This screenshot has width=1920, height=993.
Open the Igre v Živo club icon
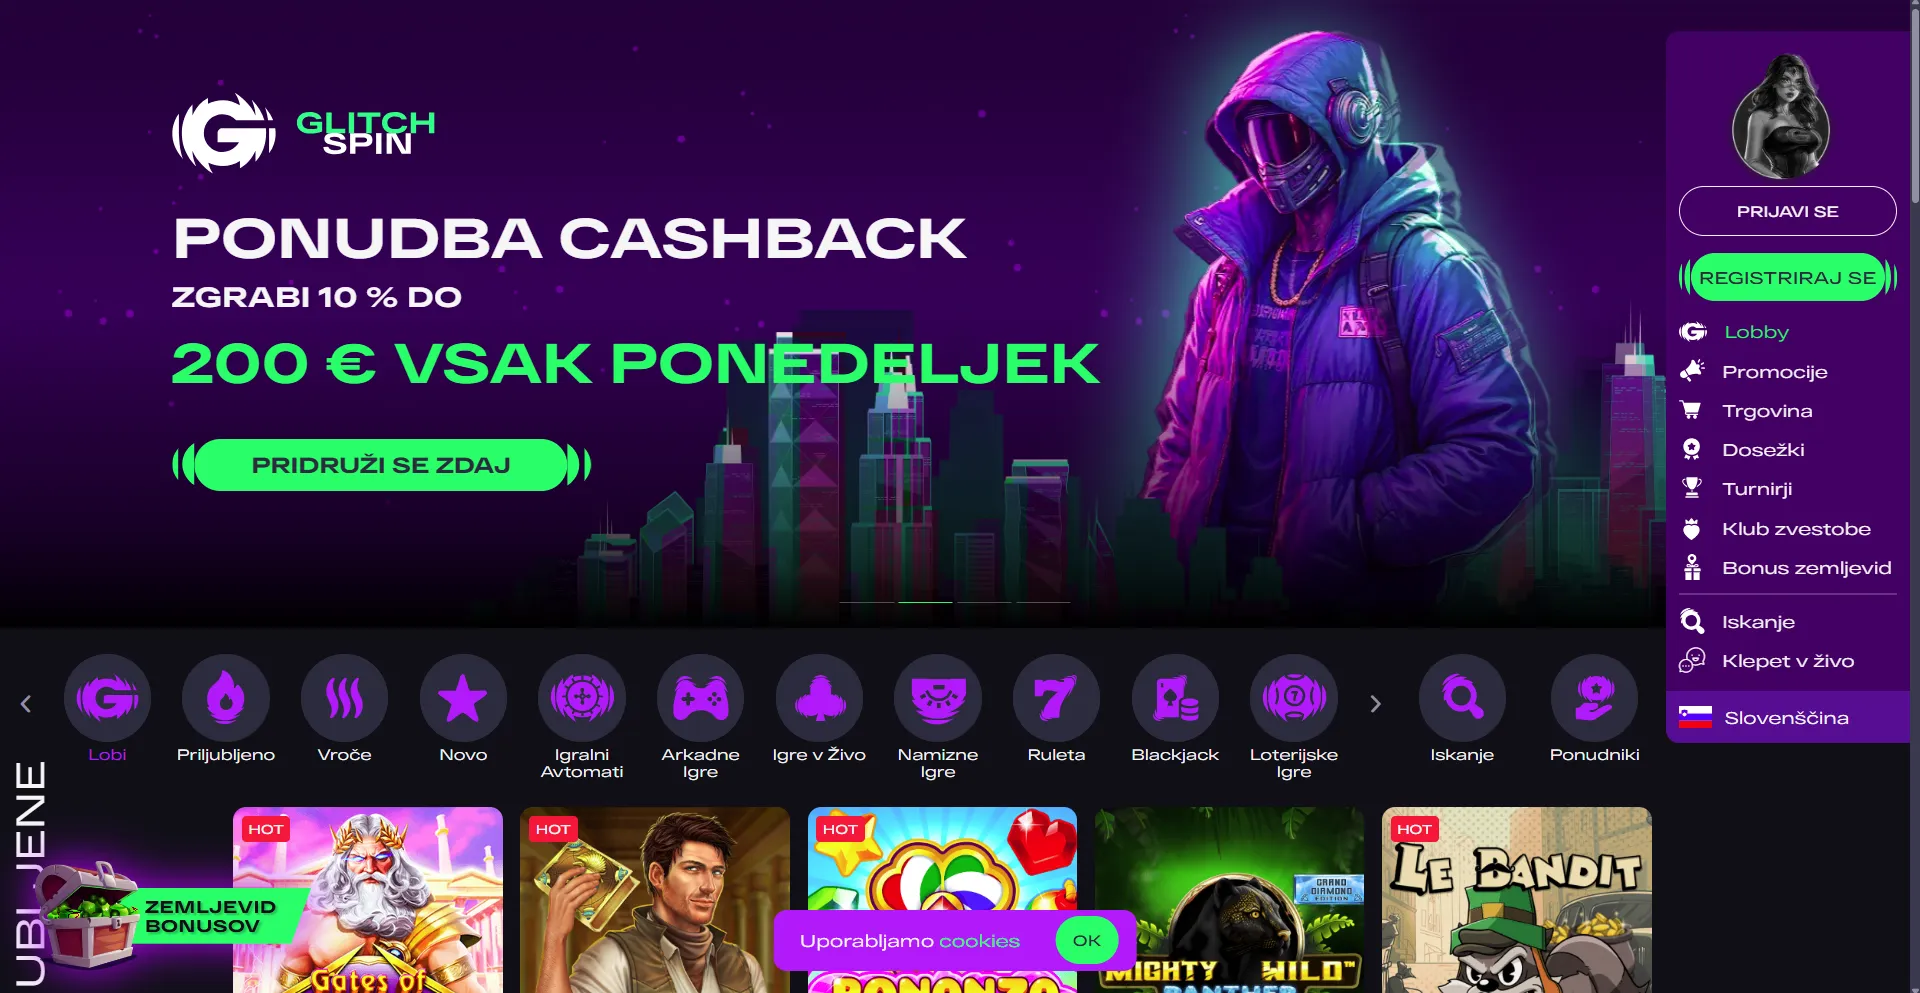point(819,698)
